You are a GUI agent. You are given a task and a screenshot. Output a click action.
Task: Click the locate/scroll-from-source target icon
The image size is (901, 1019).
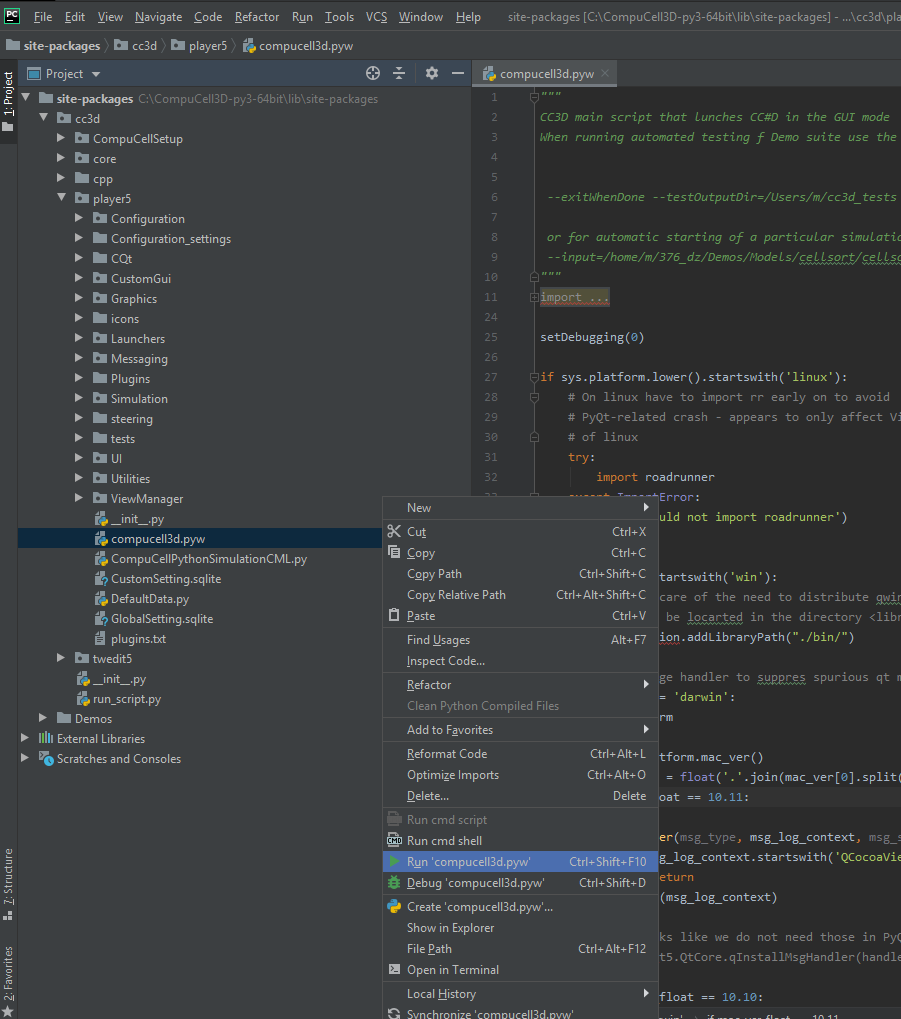372,73
